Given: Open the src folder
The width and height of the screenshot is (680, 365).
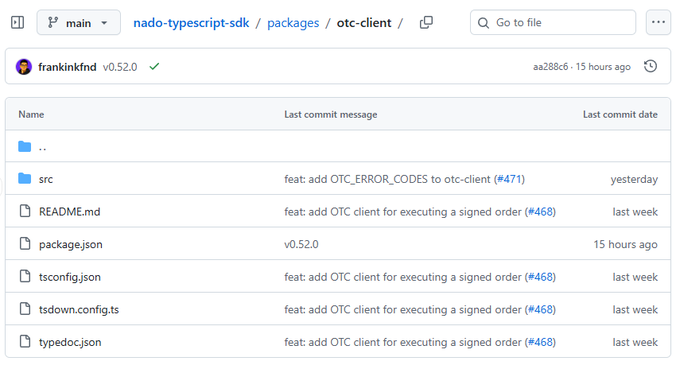Looking at the screenshot, I should pyautogui.click(x=46, y=179).
